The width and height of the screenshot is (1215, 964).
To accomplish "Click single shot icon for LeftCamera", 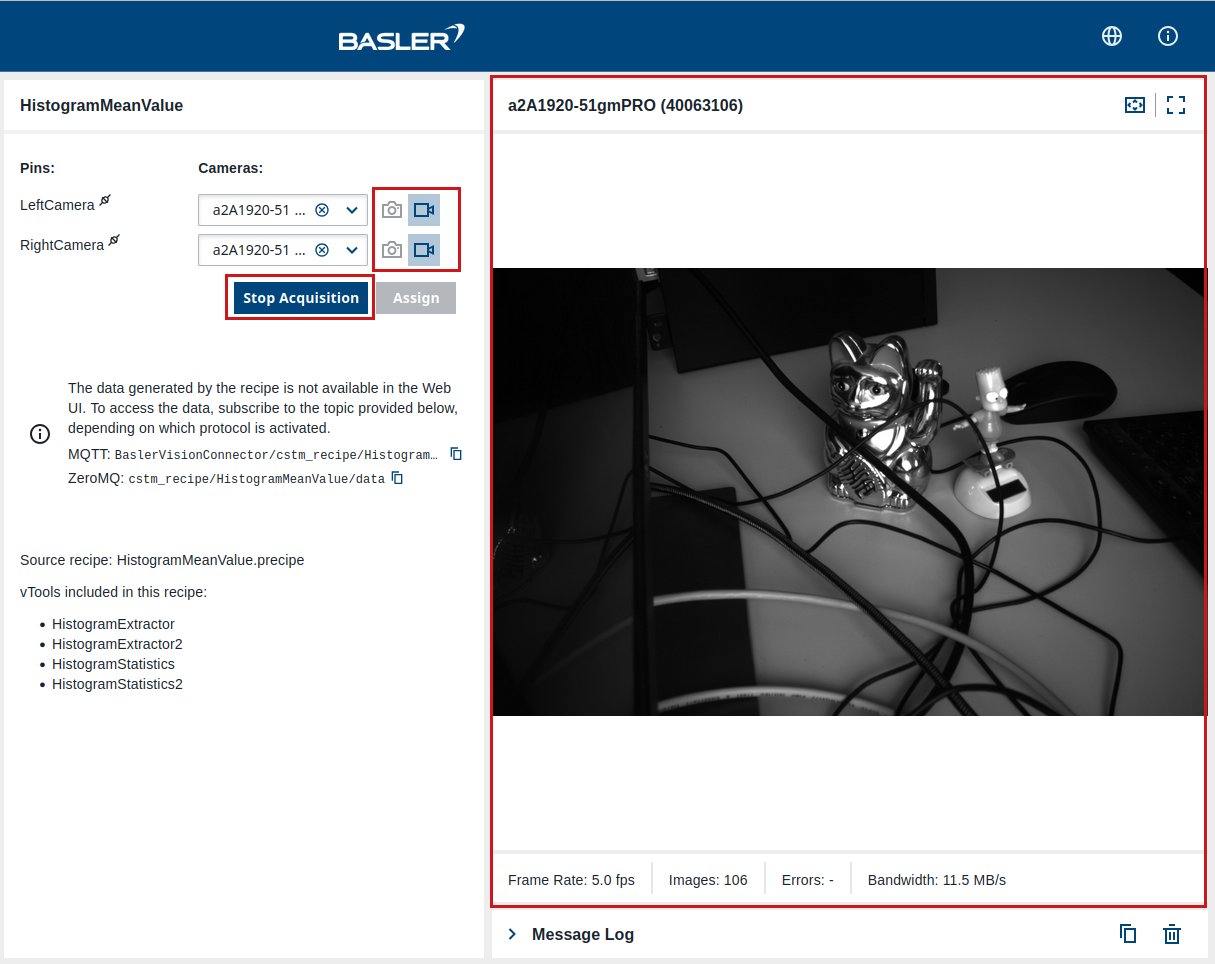I will [x=392, y=210].
